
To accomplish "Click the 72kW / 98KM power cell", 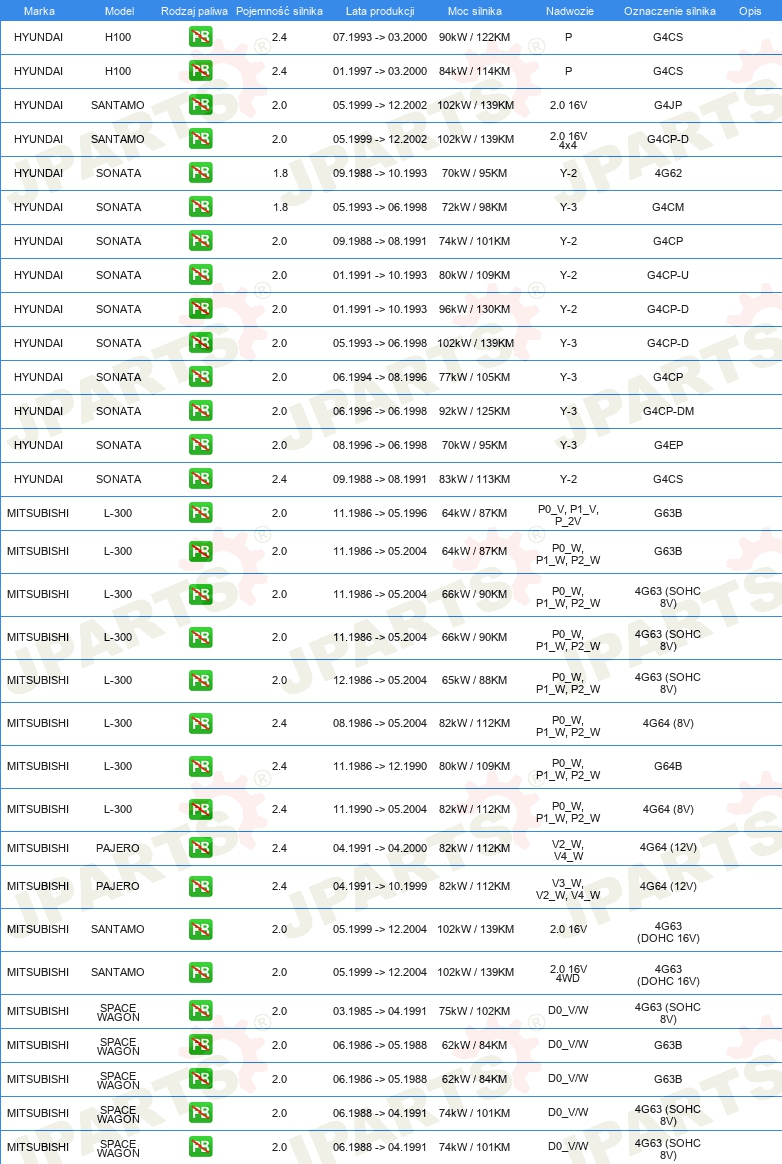I will (475, 207).
